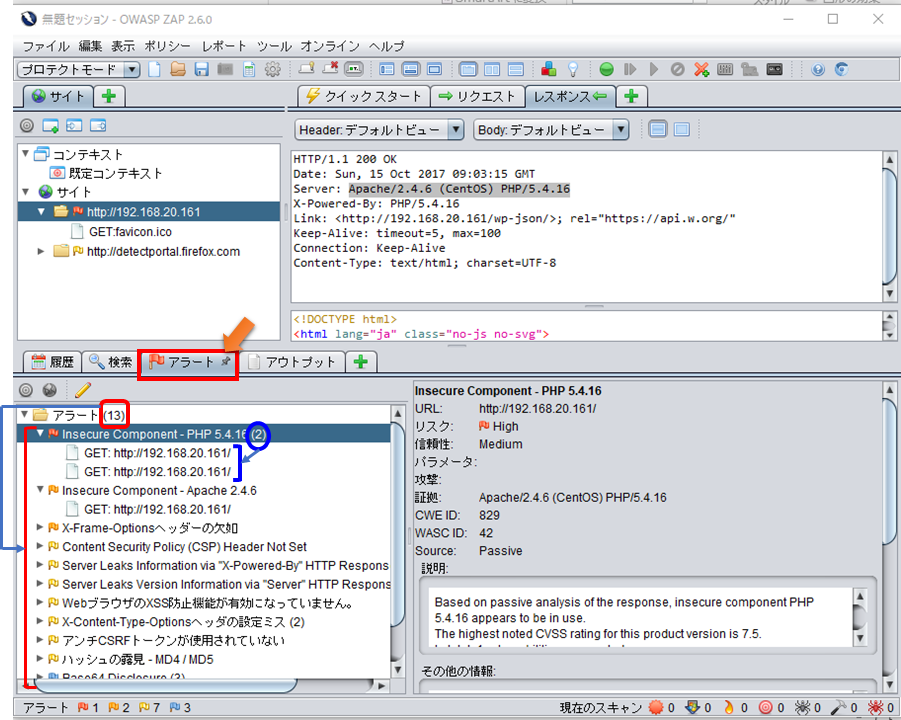The width and height of the screenshot is (901, 720).
Task: Click the blue informational flag count in status bar
Action: [180, 707]
